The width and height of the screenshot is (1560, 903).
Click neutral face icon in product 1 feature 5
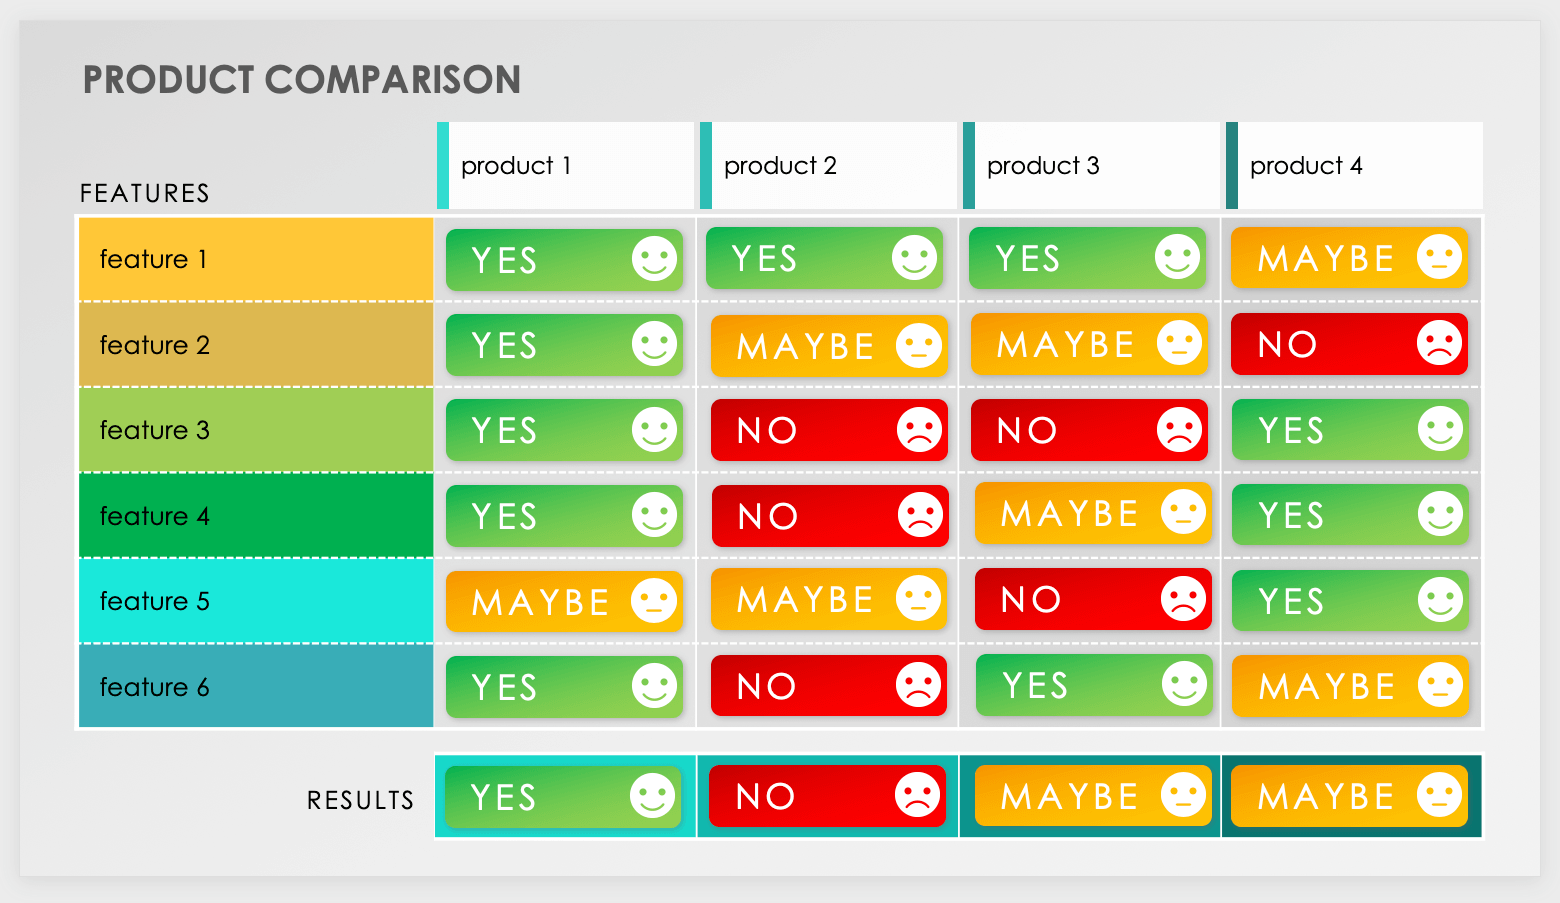pyautogui.click(x=654, y=601)
